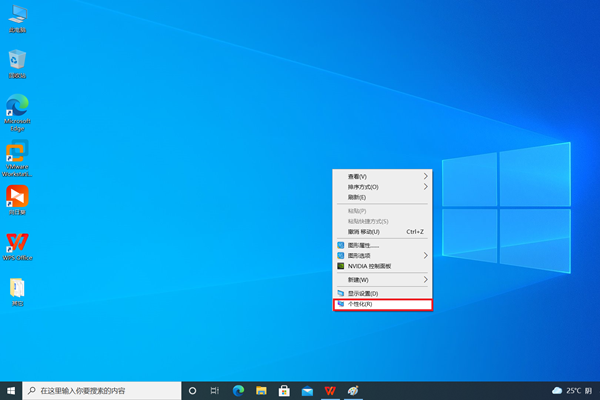Open the Windows Start menu
The width and height of the screenshot is (600, 400).
(11, 391)
